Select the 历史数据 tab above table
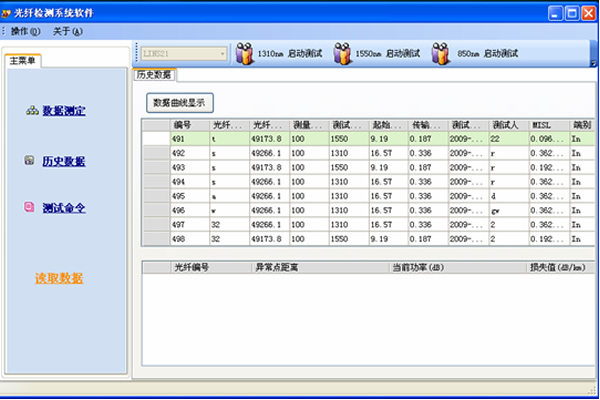This screenshot has width=600, height=400. pos(154,75)
